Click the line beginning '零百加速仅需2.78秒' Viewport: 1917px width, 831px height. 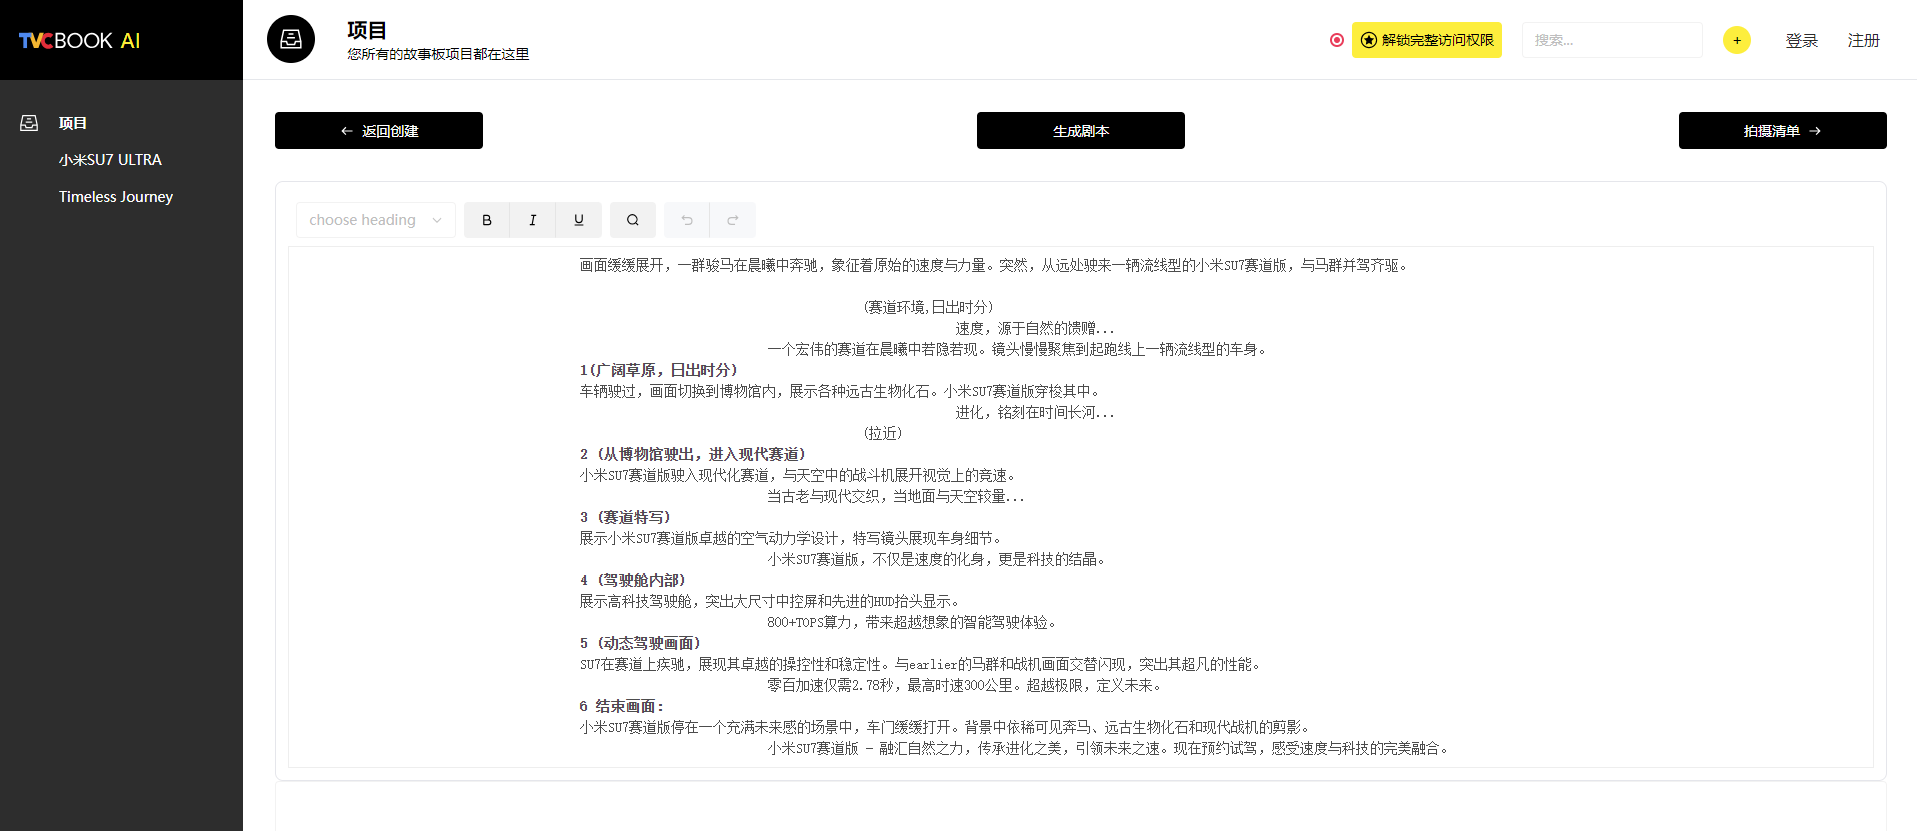click(964, 685)
